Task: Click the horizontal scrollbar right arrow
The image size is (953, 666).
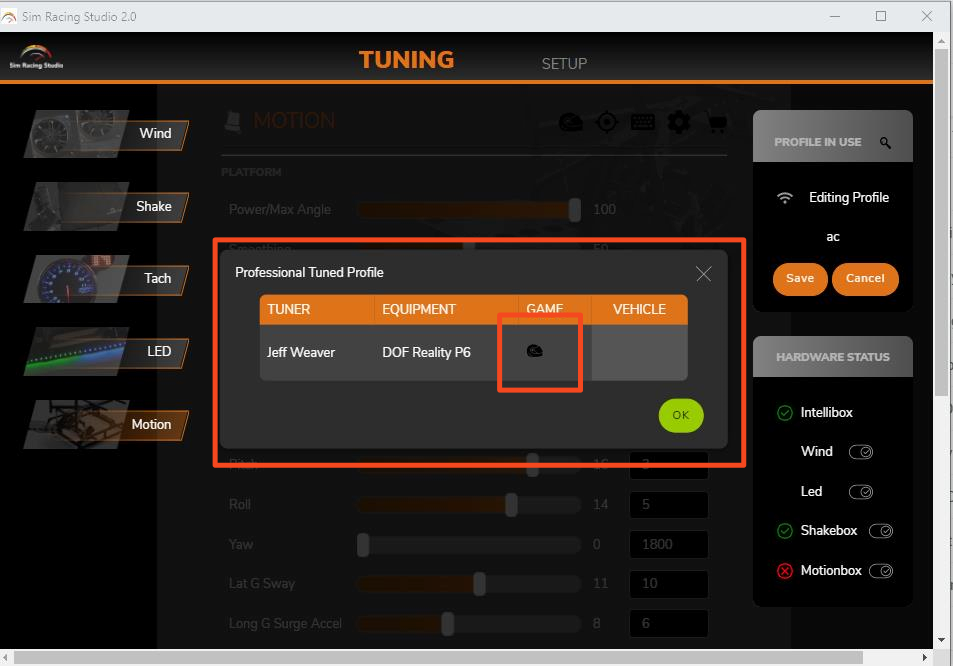Action: click(x=924, y=657)
